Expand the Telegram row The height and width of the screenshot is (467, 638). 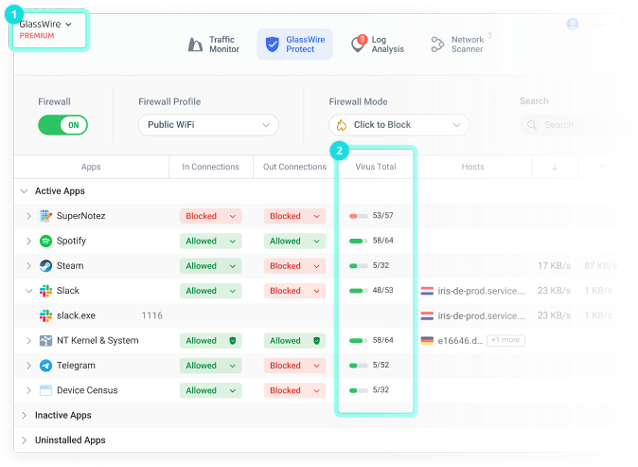point(28,365)
